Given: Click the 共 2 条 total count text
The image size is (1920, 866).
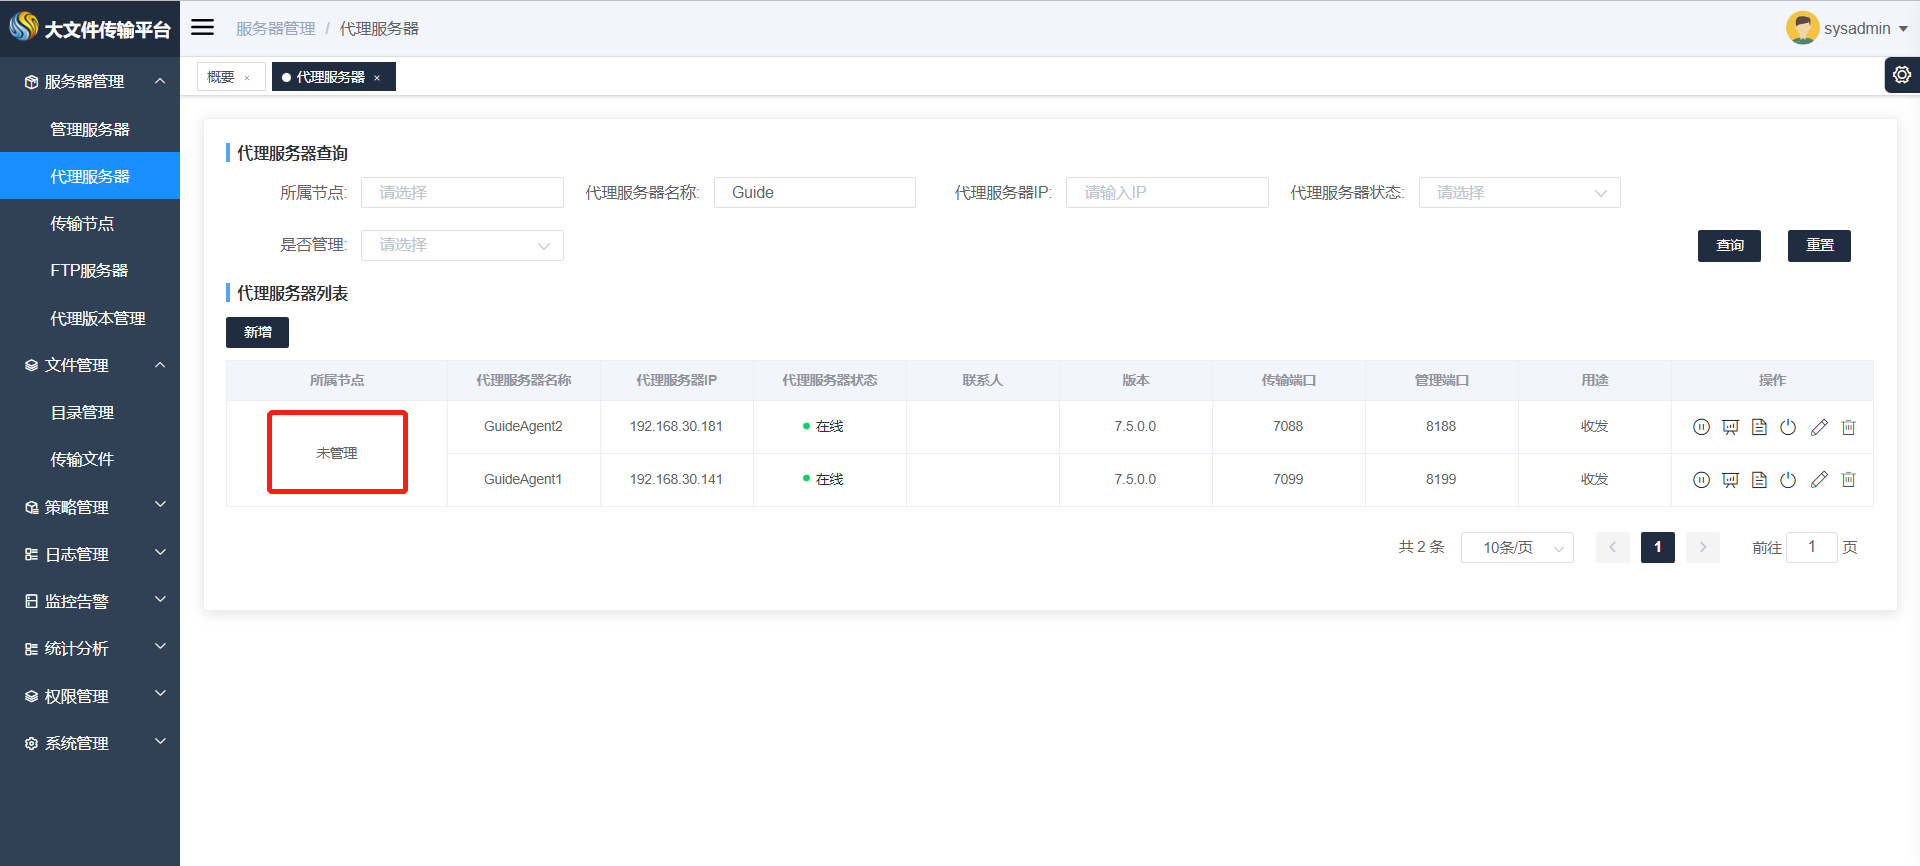Looking at the screenshot, I should 1421,548.
